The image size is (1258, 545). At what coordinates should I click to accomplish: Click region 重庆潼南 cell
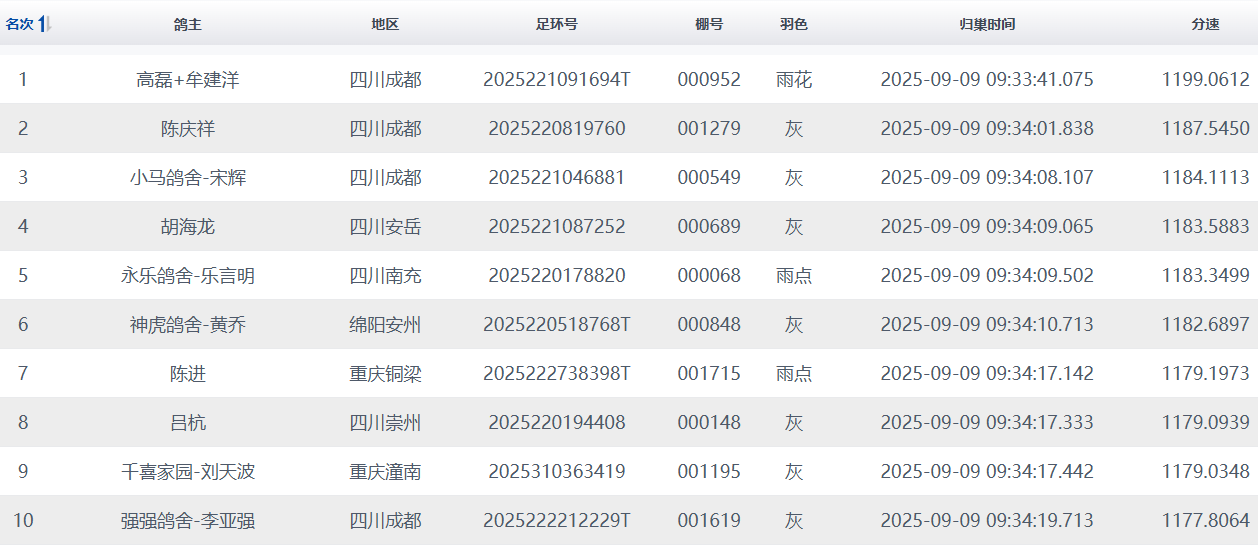click(x=385, y=472)
